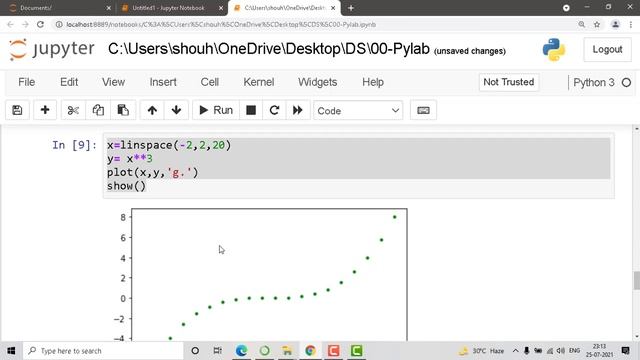Open the notifications center icon
The image size is (640, 360).
(x=625, y=351)
